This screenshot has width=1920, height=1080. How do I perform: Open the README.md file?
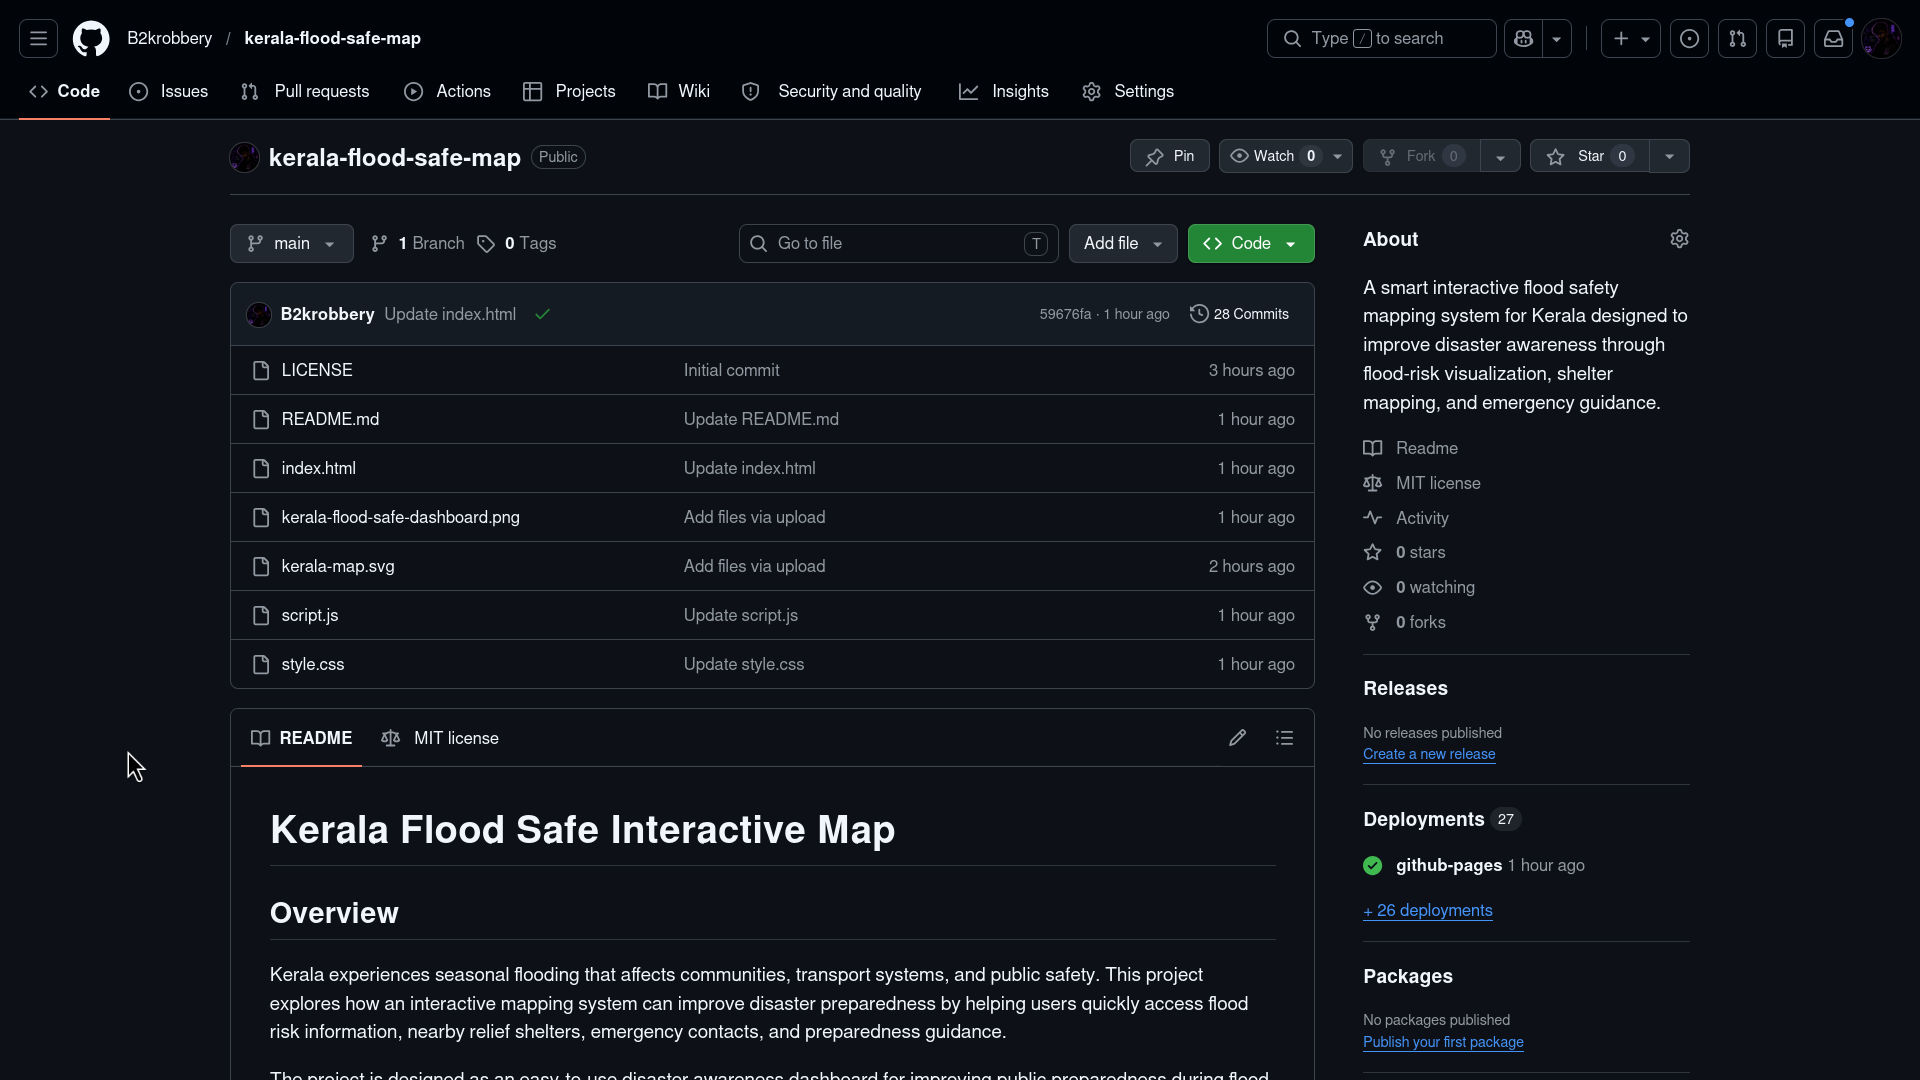click(330, 419)
